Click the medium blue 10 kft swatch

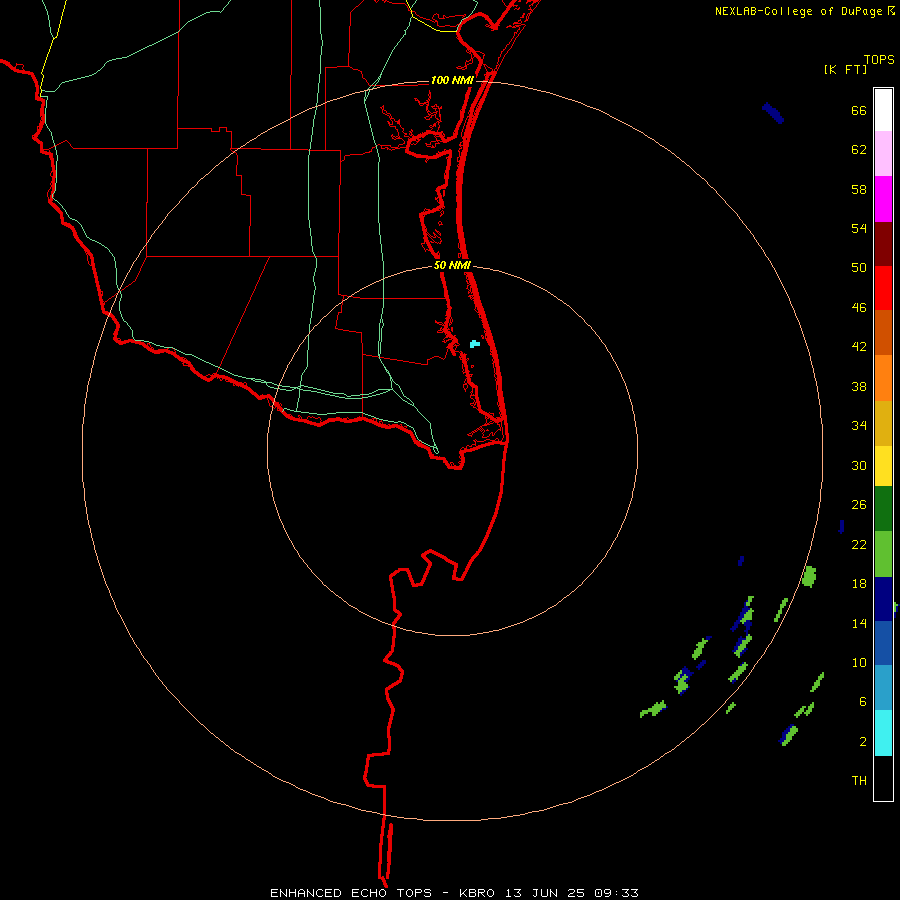883,643
